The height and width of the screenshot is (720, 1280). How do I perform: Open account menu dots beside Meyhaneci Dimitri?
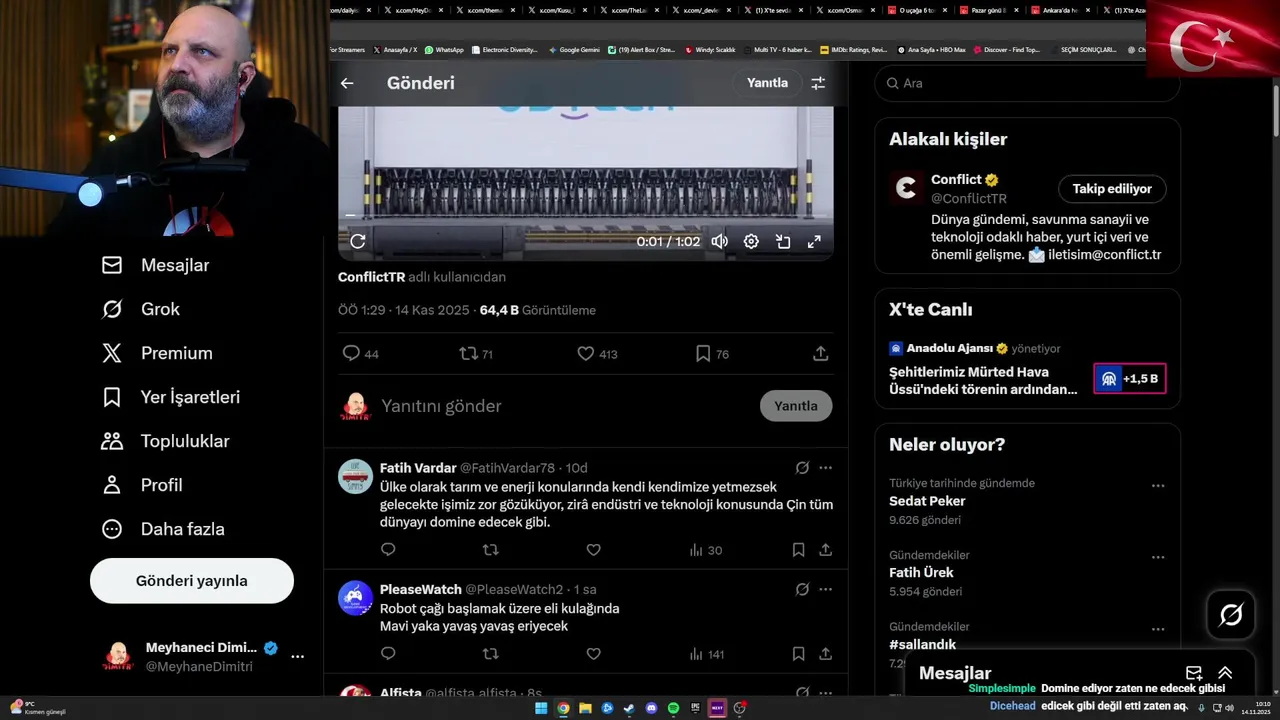297,657
